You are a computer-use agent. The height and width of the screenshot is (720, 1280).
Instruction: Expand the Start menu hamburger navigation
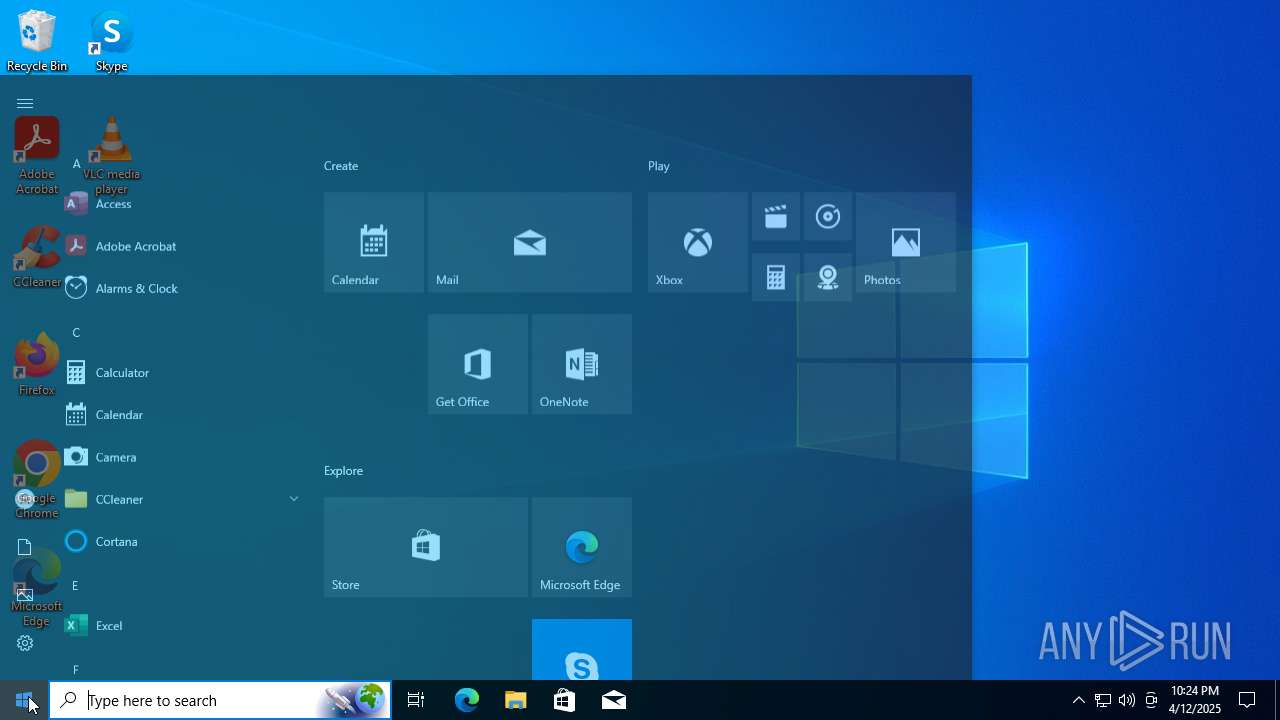25,103
